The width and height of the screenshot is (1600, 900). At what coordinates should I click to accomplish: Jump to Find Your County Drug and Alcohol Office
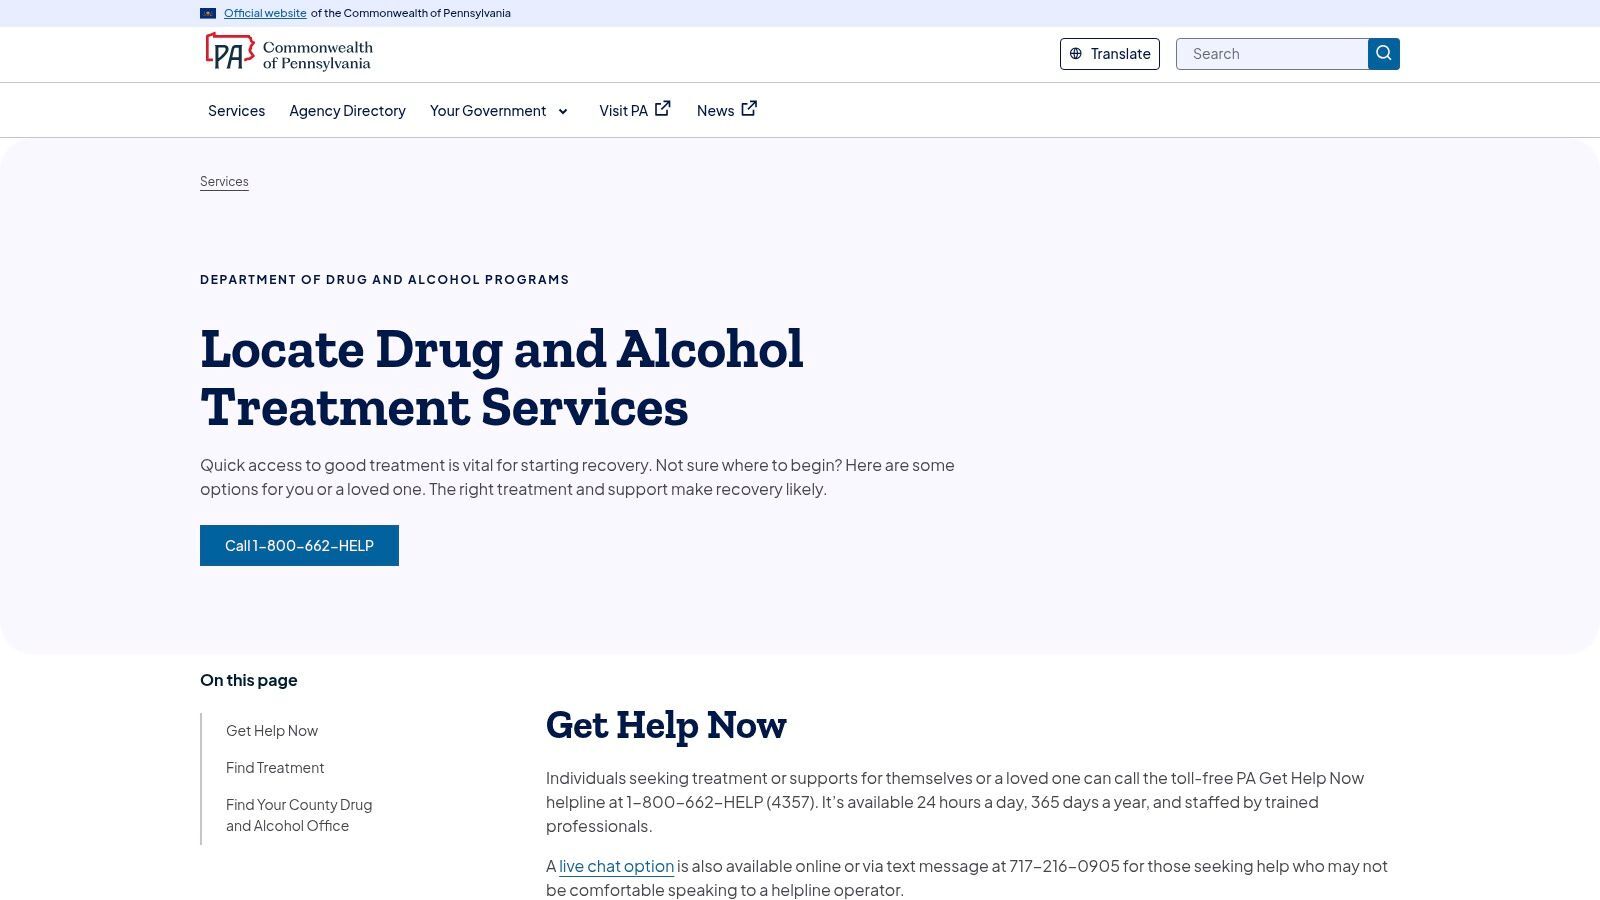[299, 815]
